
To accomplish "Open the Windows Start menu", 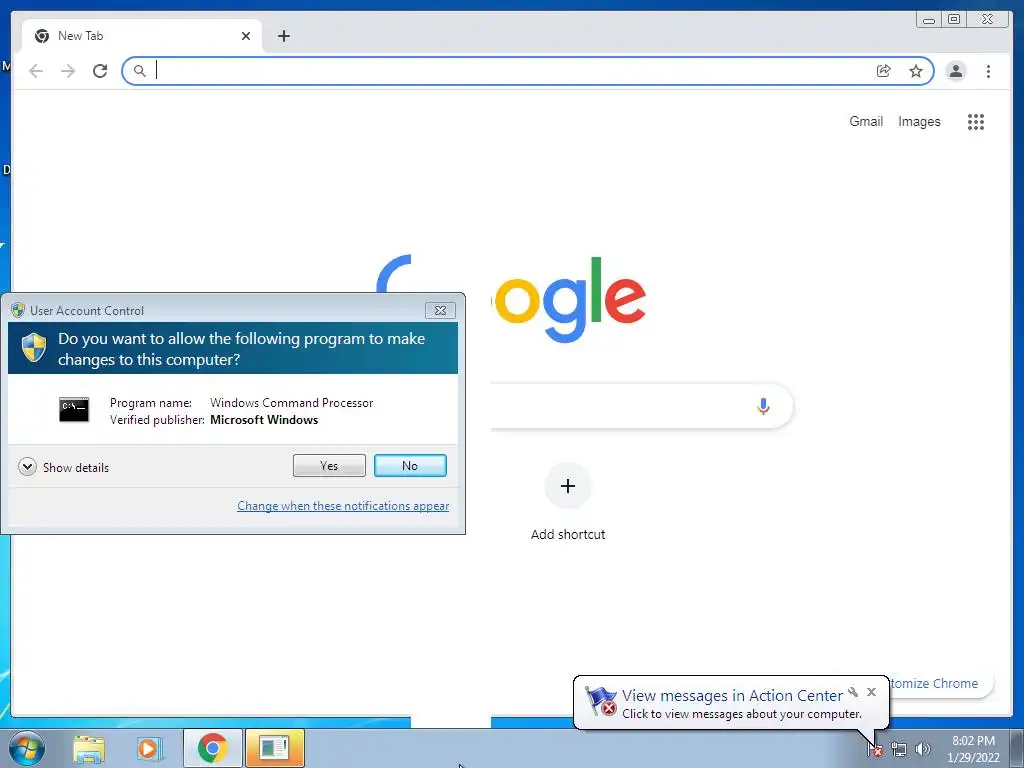I will [x=27, y=748].
